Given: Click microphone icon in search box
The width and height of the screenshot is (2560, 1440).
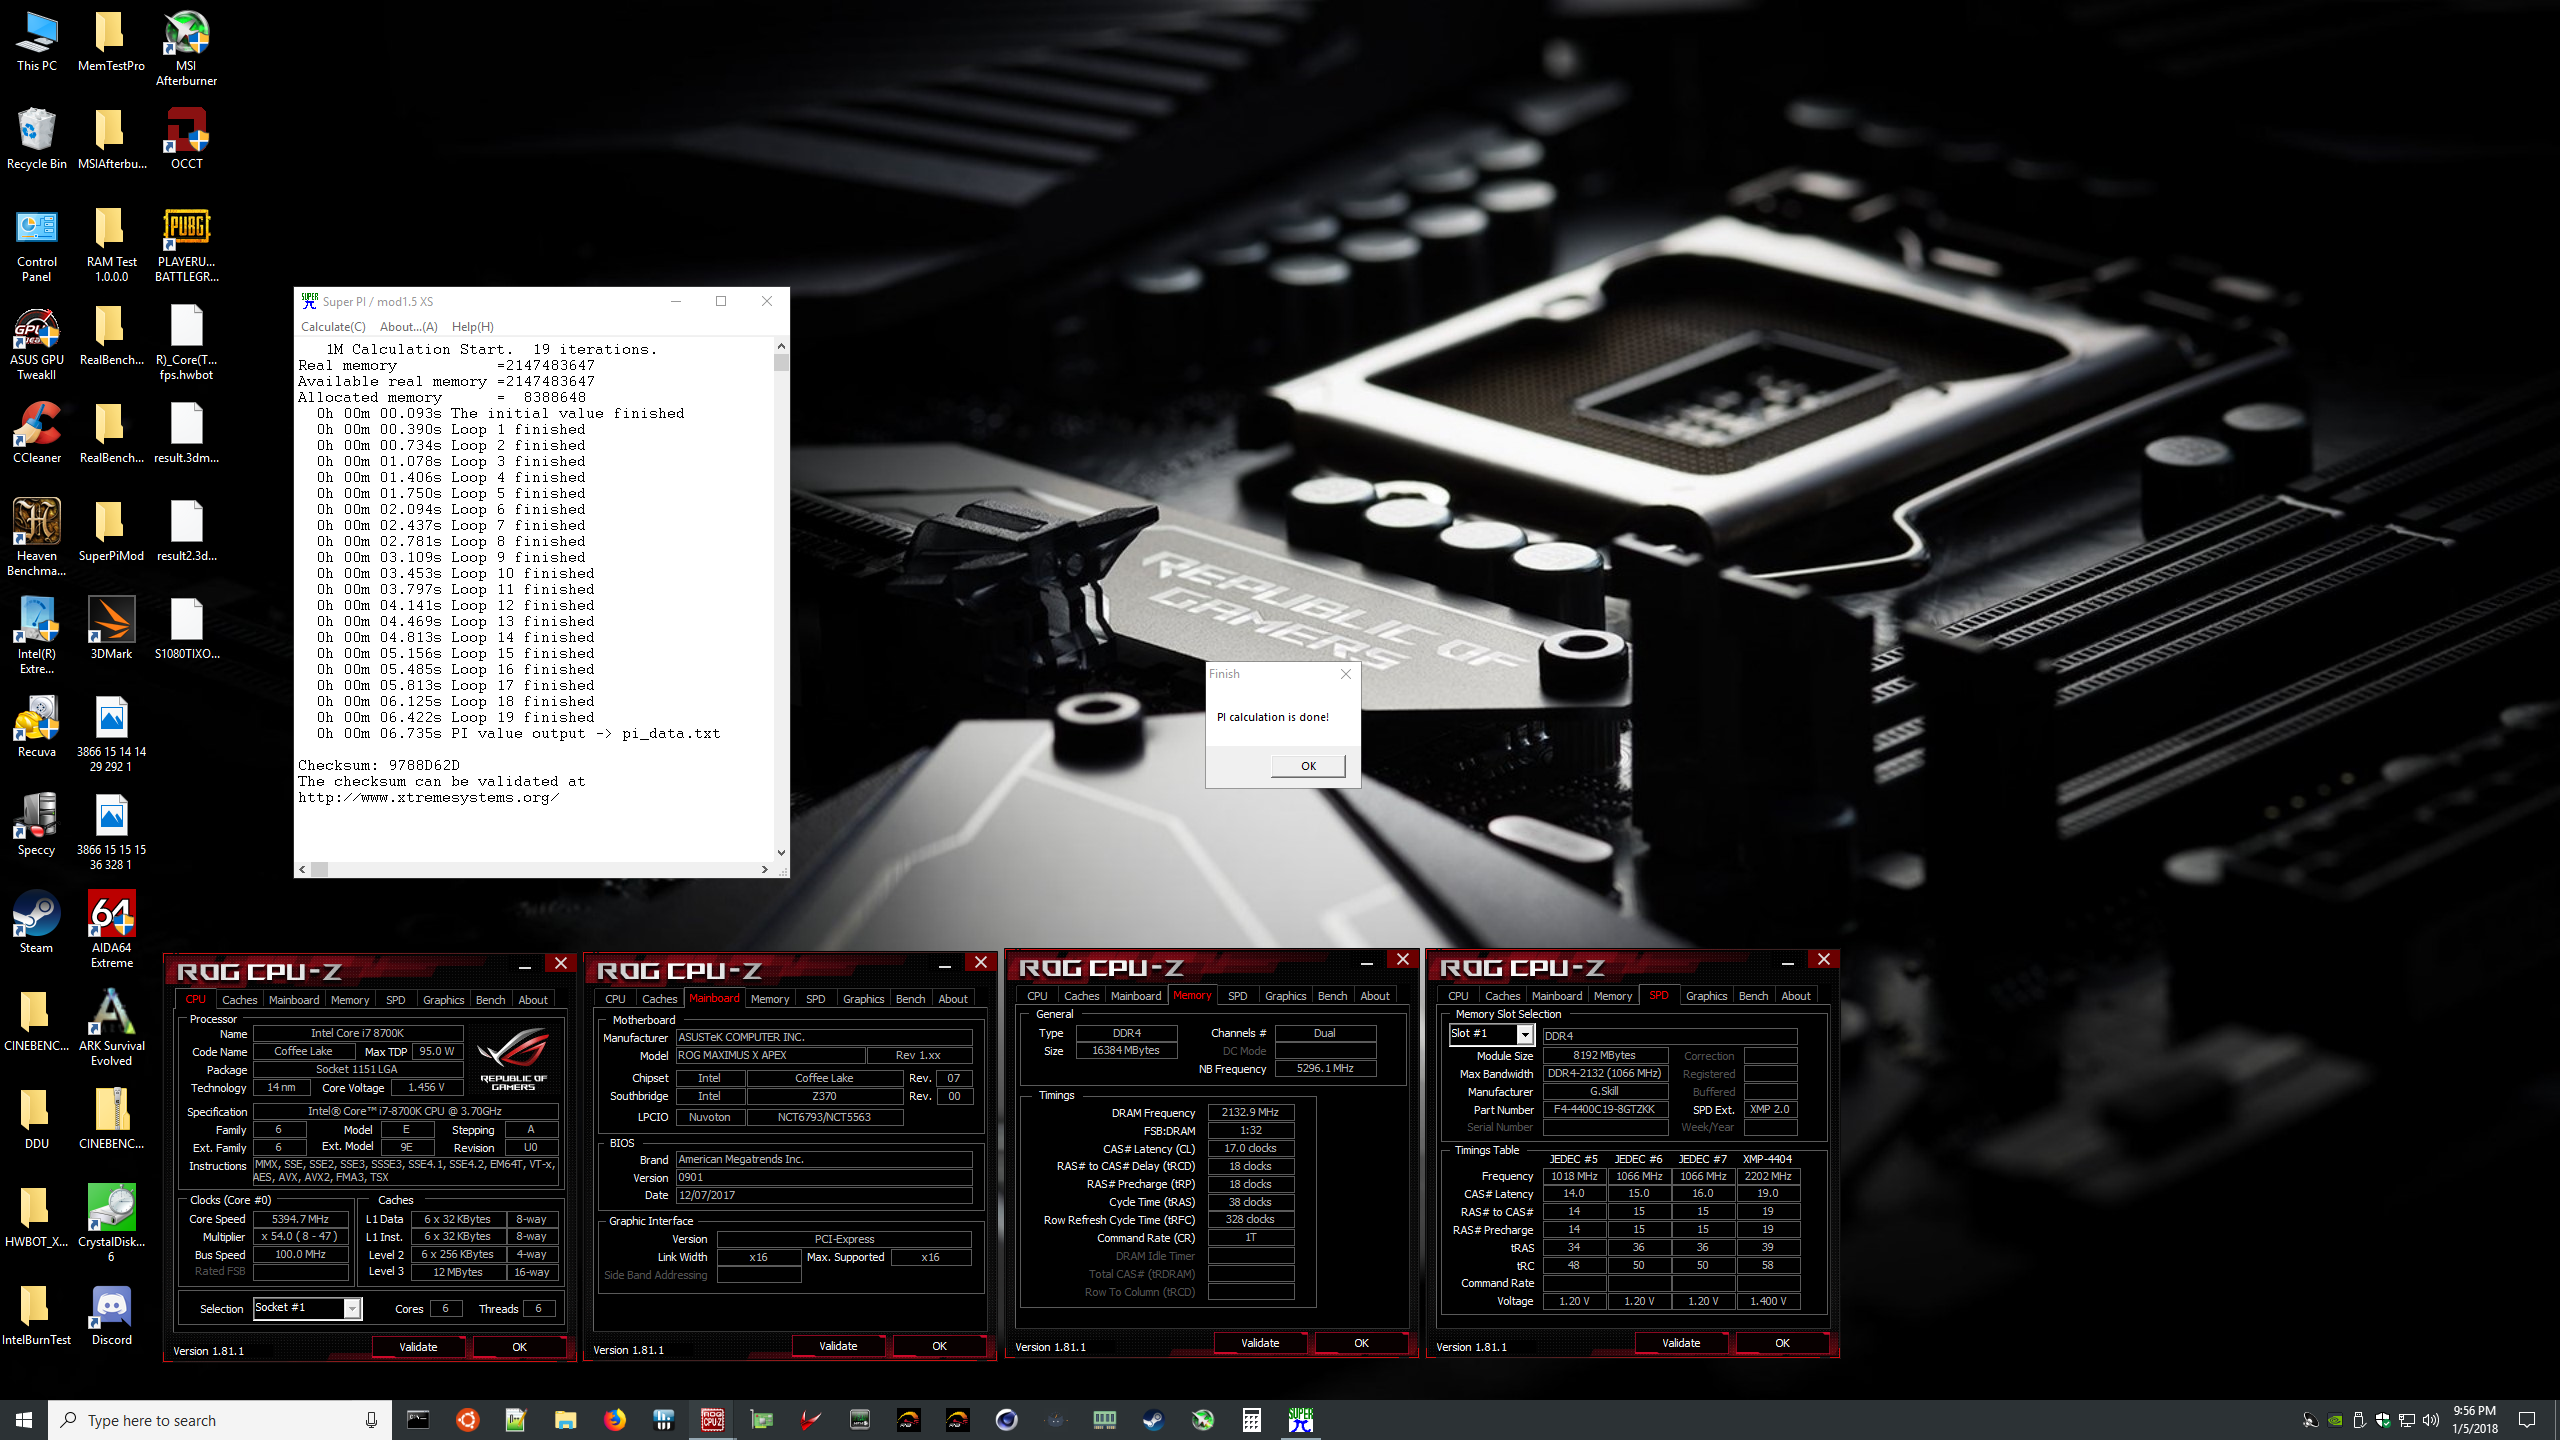Looking at the screenshot, I should click(x=371, y=1420).
